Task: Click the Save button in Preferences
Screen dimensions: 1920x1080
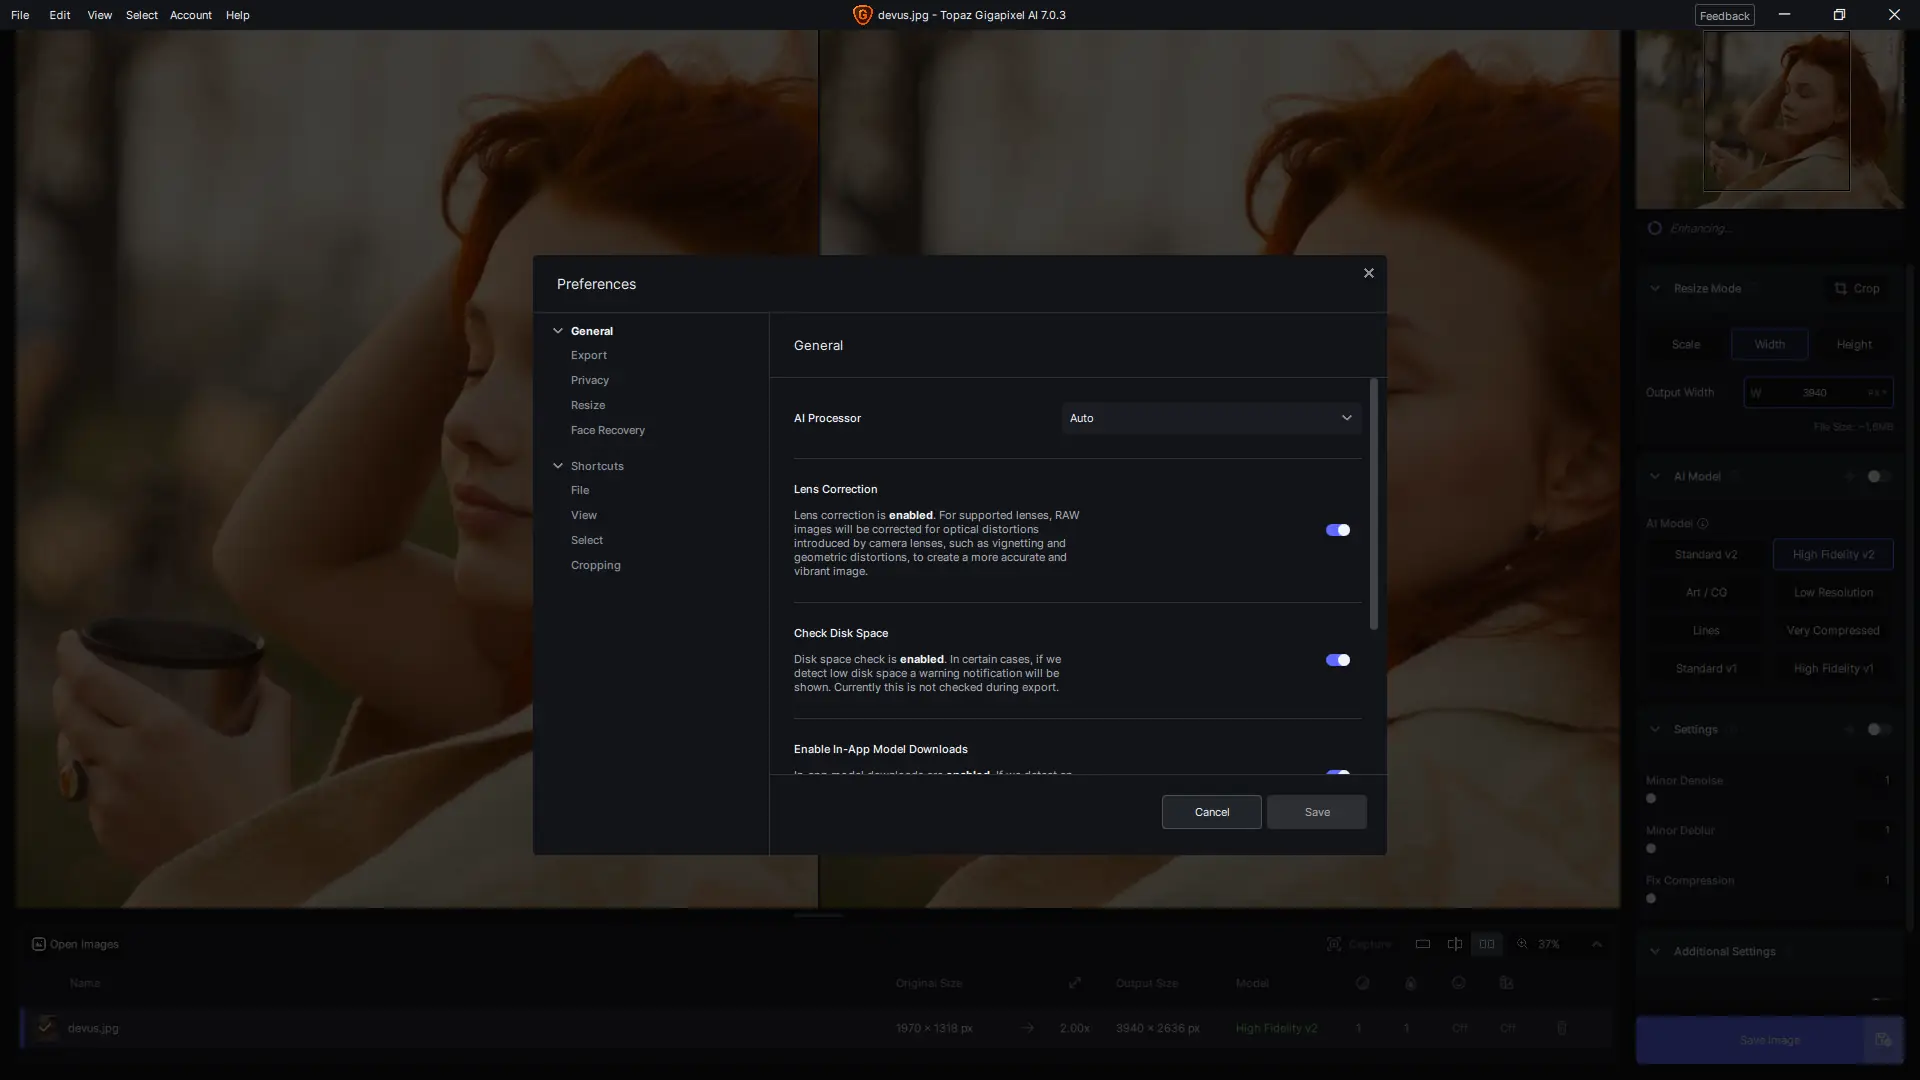Action: [x=1316, y=812]
